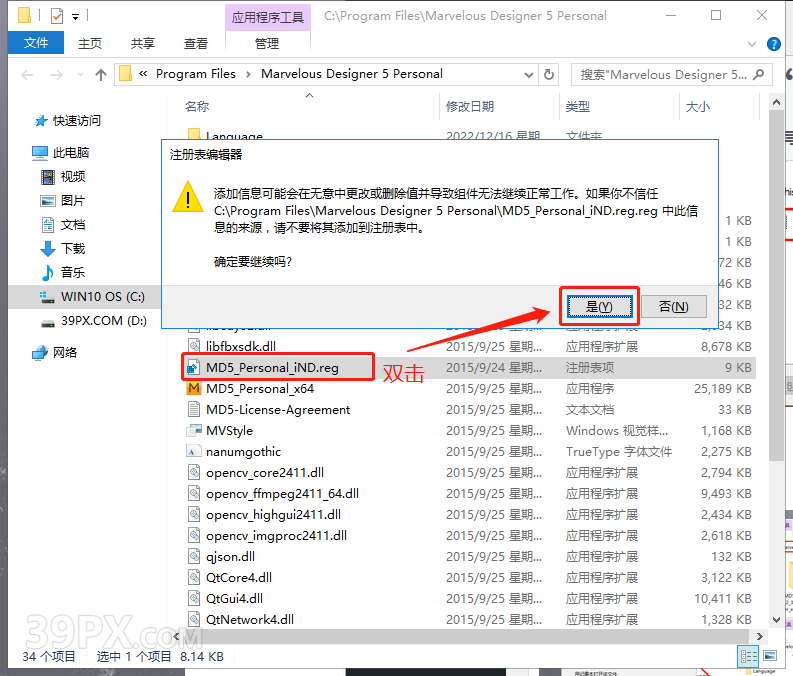
Task: Open the address bar history dropdown
Action: pyautogui.click(x=528, y=75)
